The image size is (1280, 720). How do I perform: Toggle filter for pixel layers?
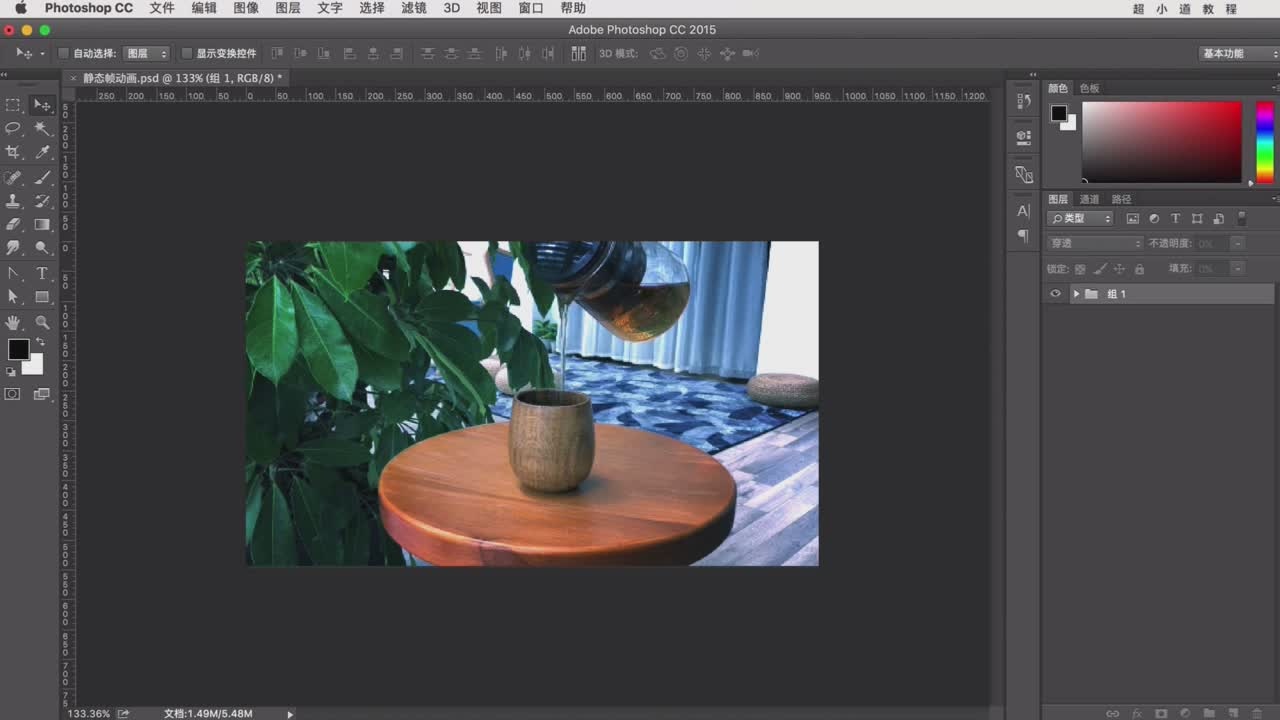pyautogui.click(x=1133, y=218)
